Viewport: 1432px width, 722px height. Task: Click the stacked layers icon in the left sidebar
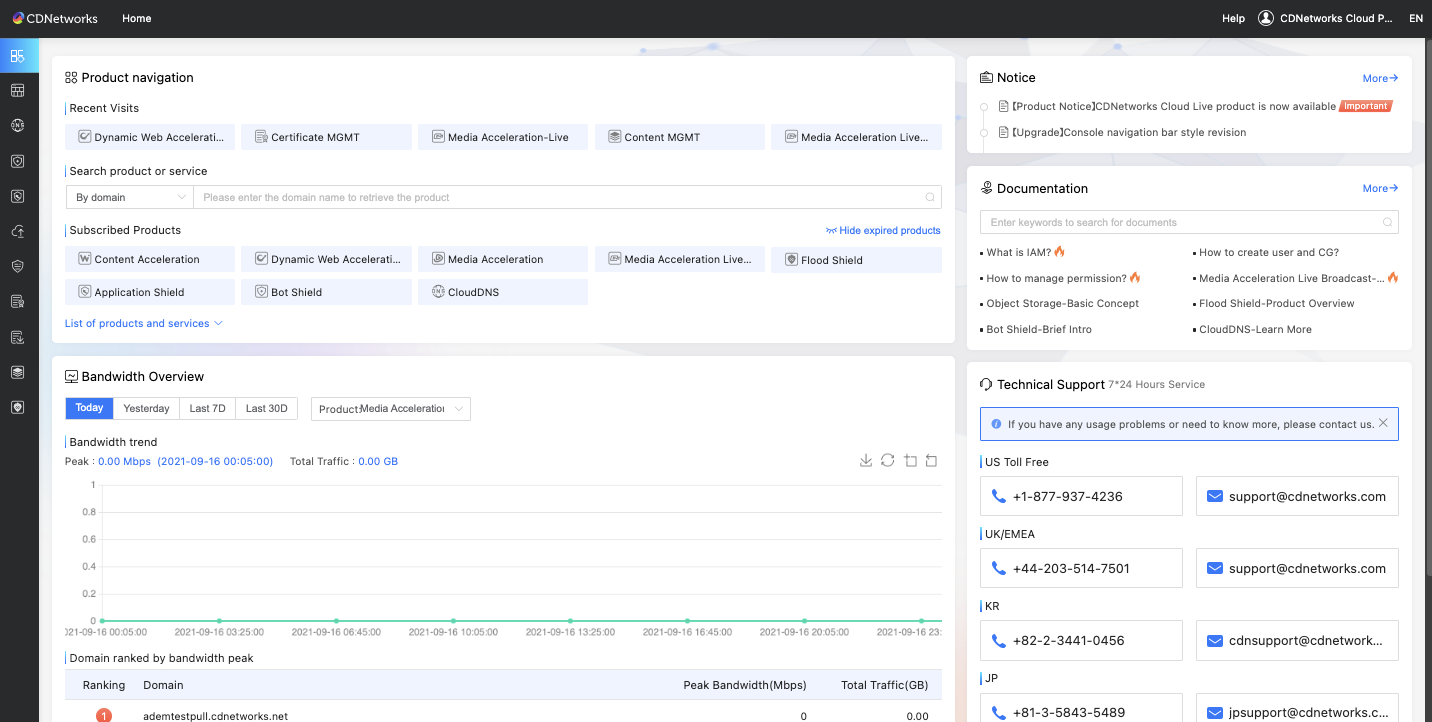click(x=18, y=372)
